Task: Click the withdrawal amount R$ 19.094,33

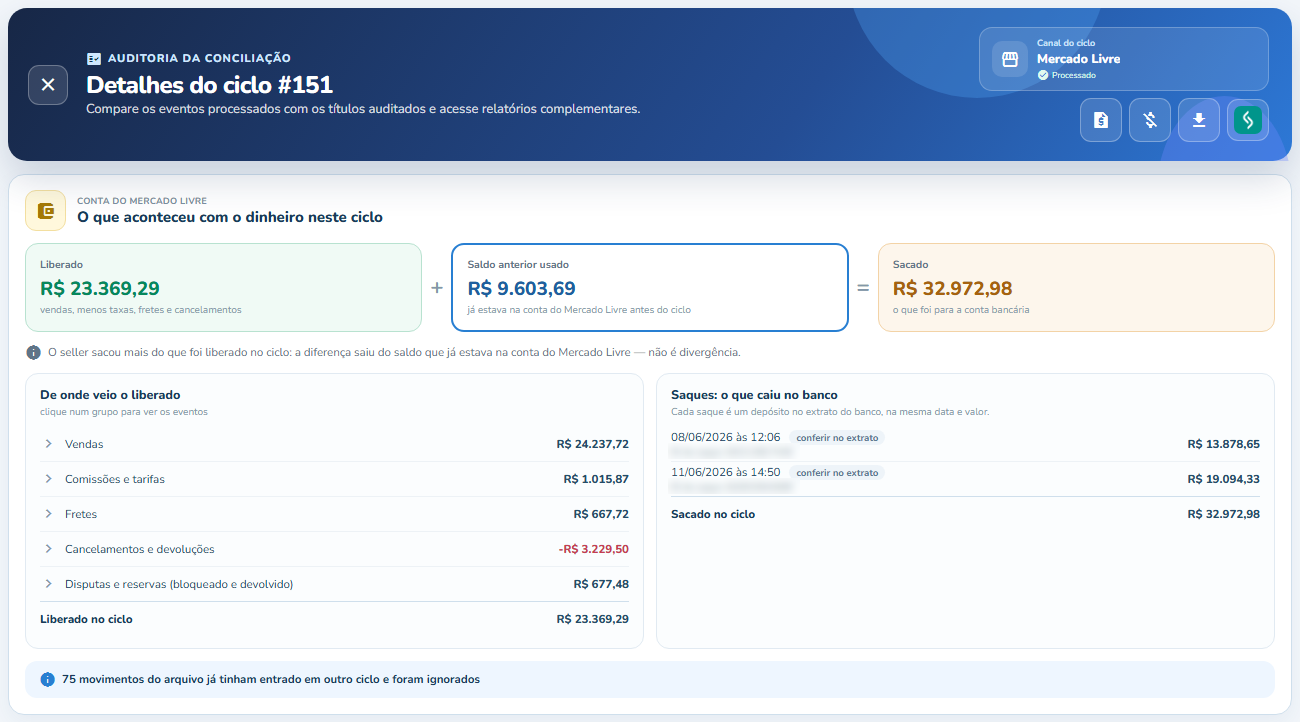Action: pyautogui.click(x=1224, y=479)
